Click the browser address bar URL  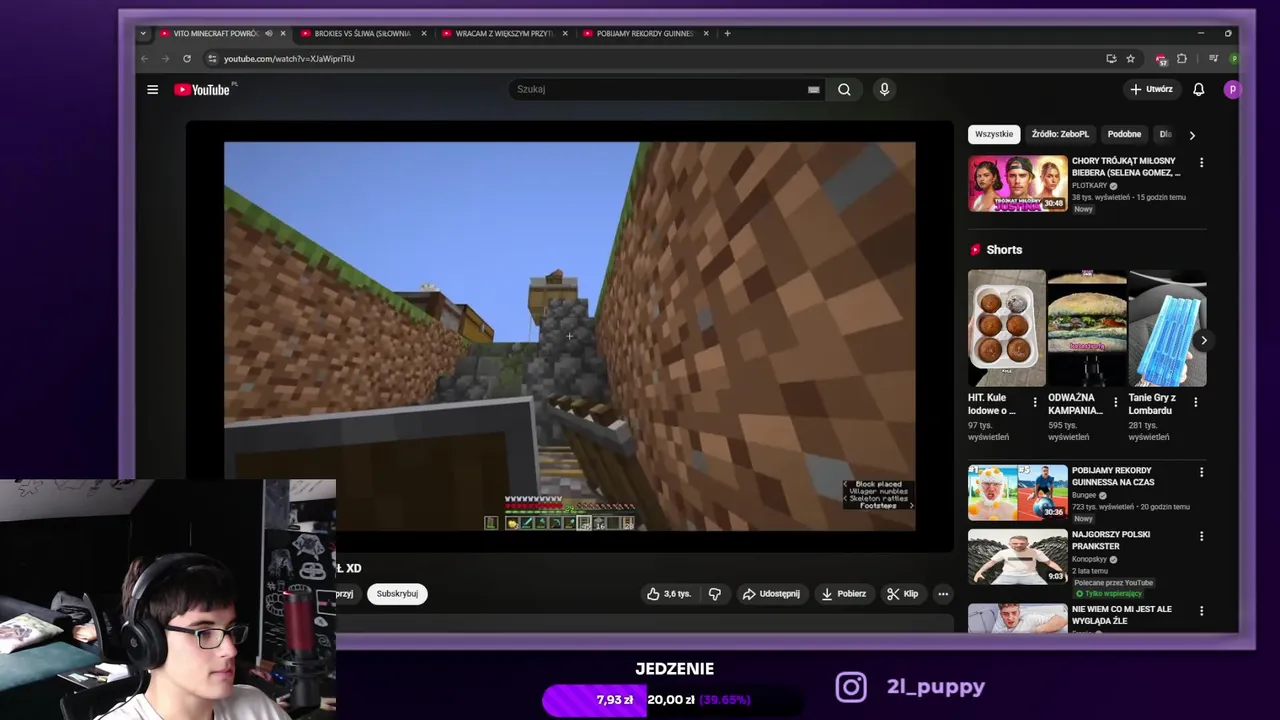289,58
